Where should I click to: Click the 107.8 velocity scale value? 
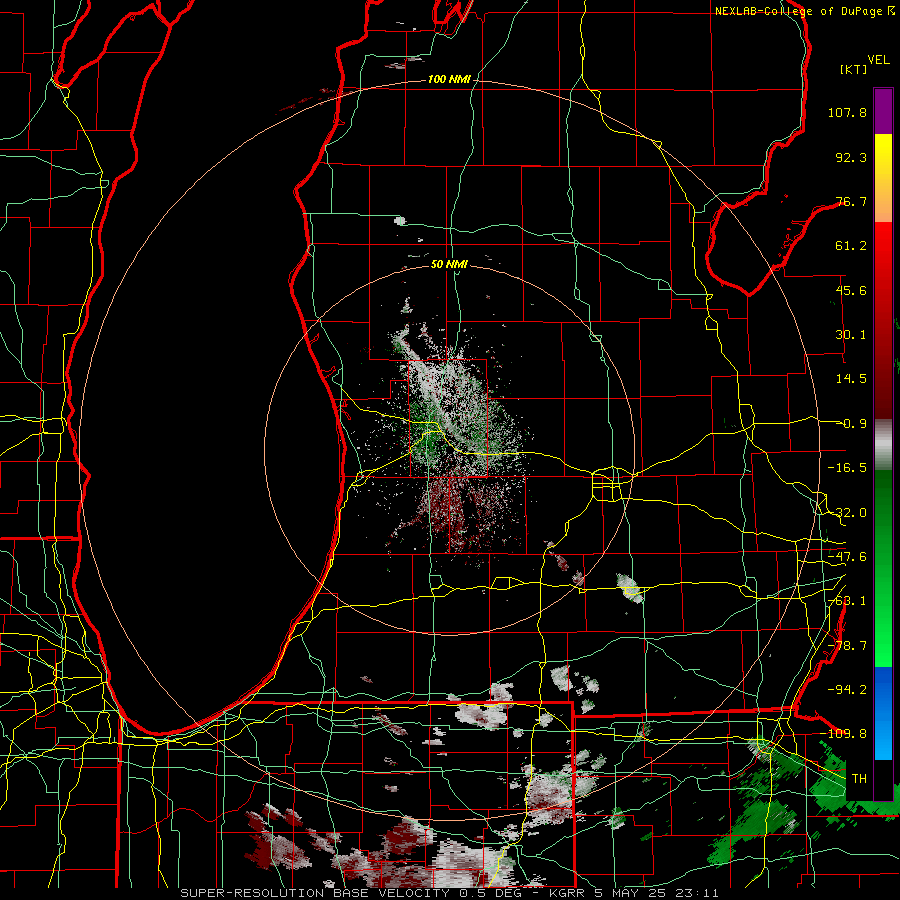(847, 112)
